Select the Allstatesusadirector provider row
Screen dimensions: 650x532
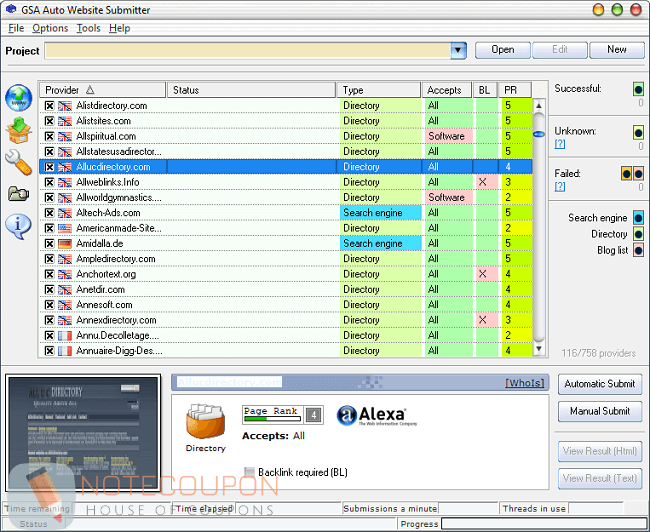click(x=286, y=152)
